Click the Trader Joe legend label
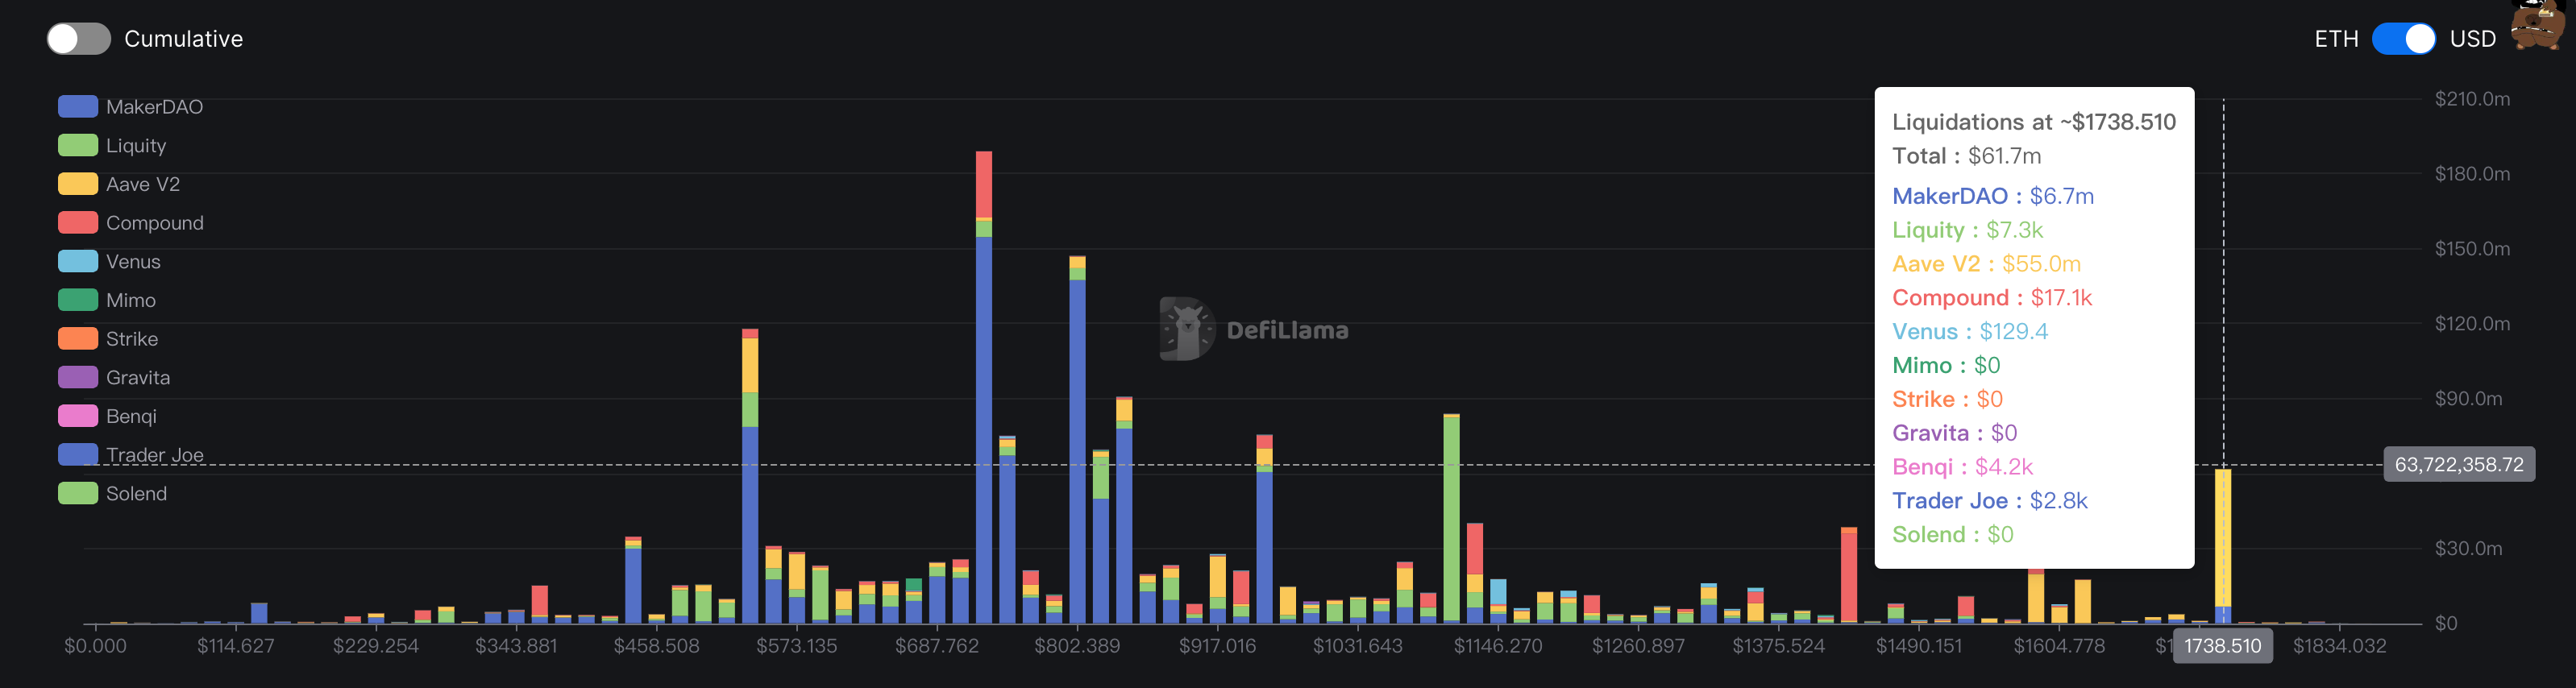The width and height of the screenshot is (2576, 688). 155,454
